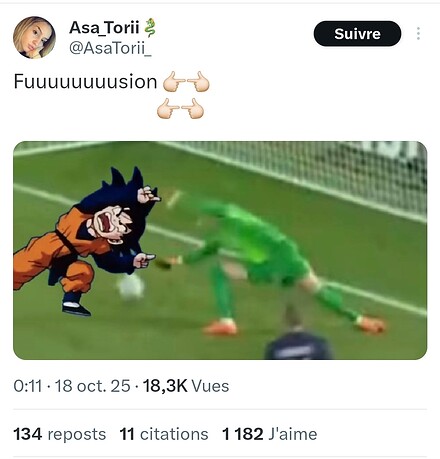Click the upper pair of pointing-hand emojis

186,82
